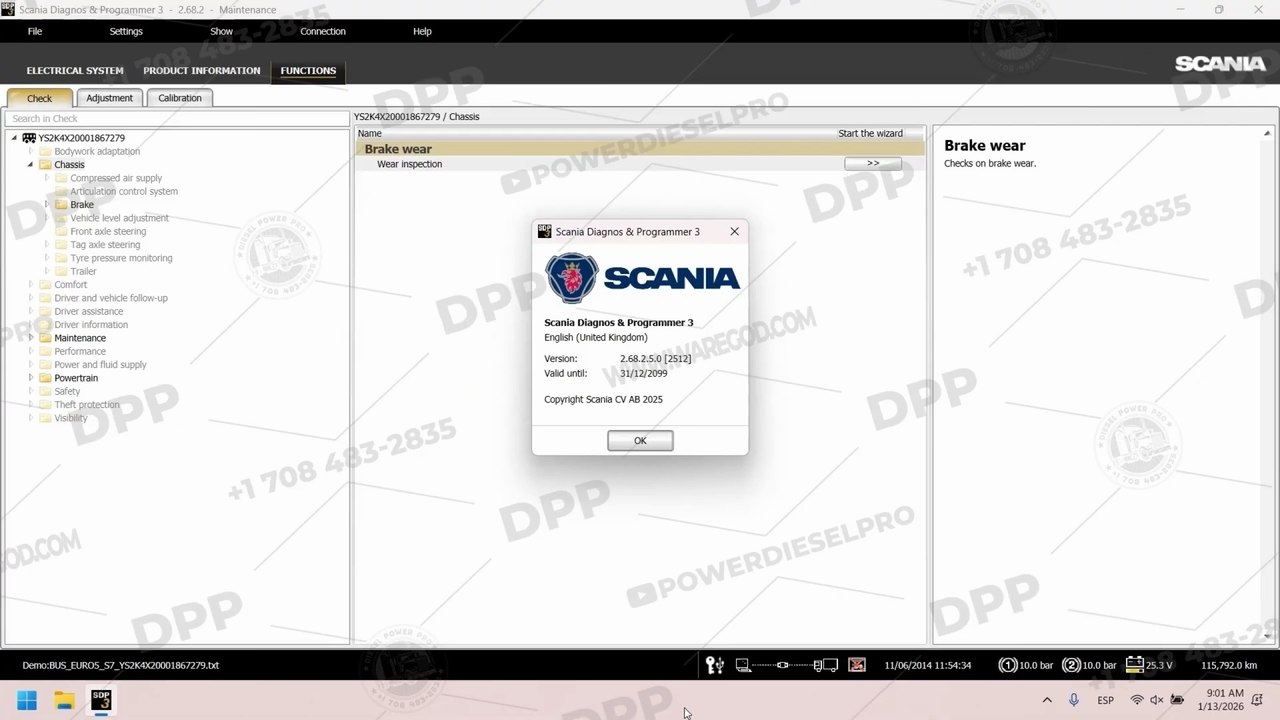Open File Explorer from the taskbar
Screen dimensions: 1280x720
64,700
